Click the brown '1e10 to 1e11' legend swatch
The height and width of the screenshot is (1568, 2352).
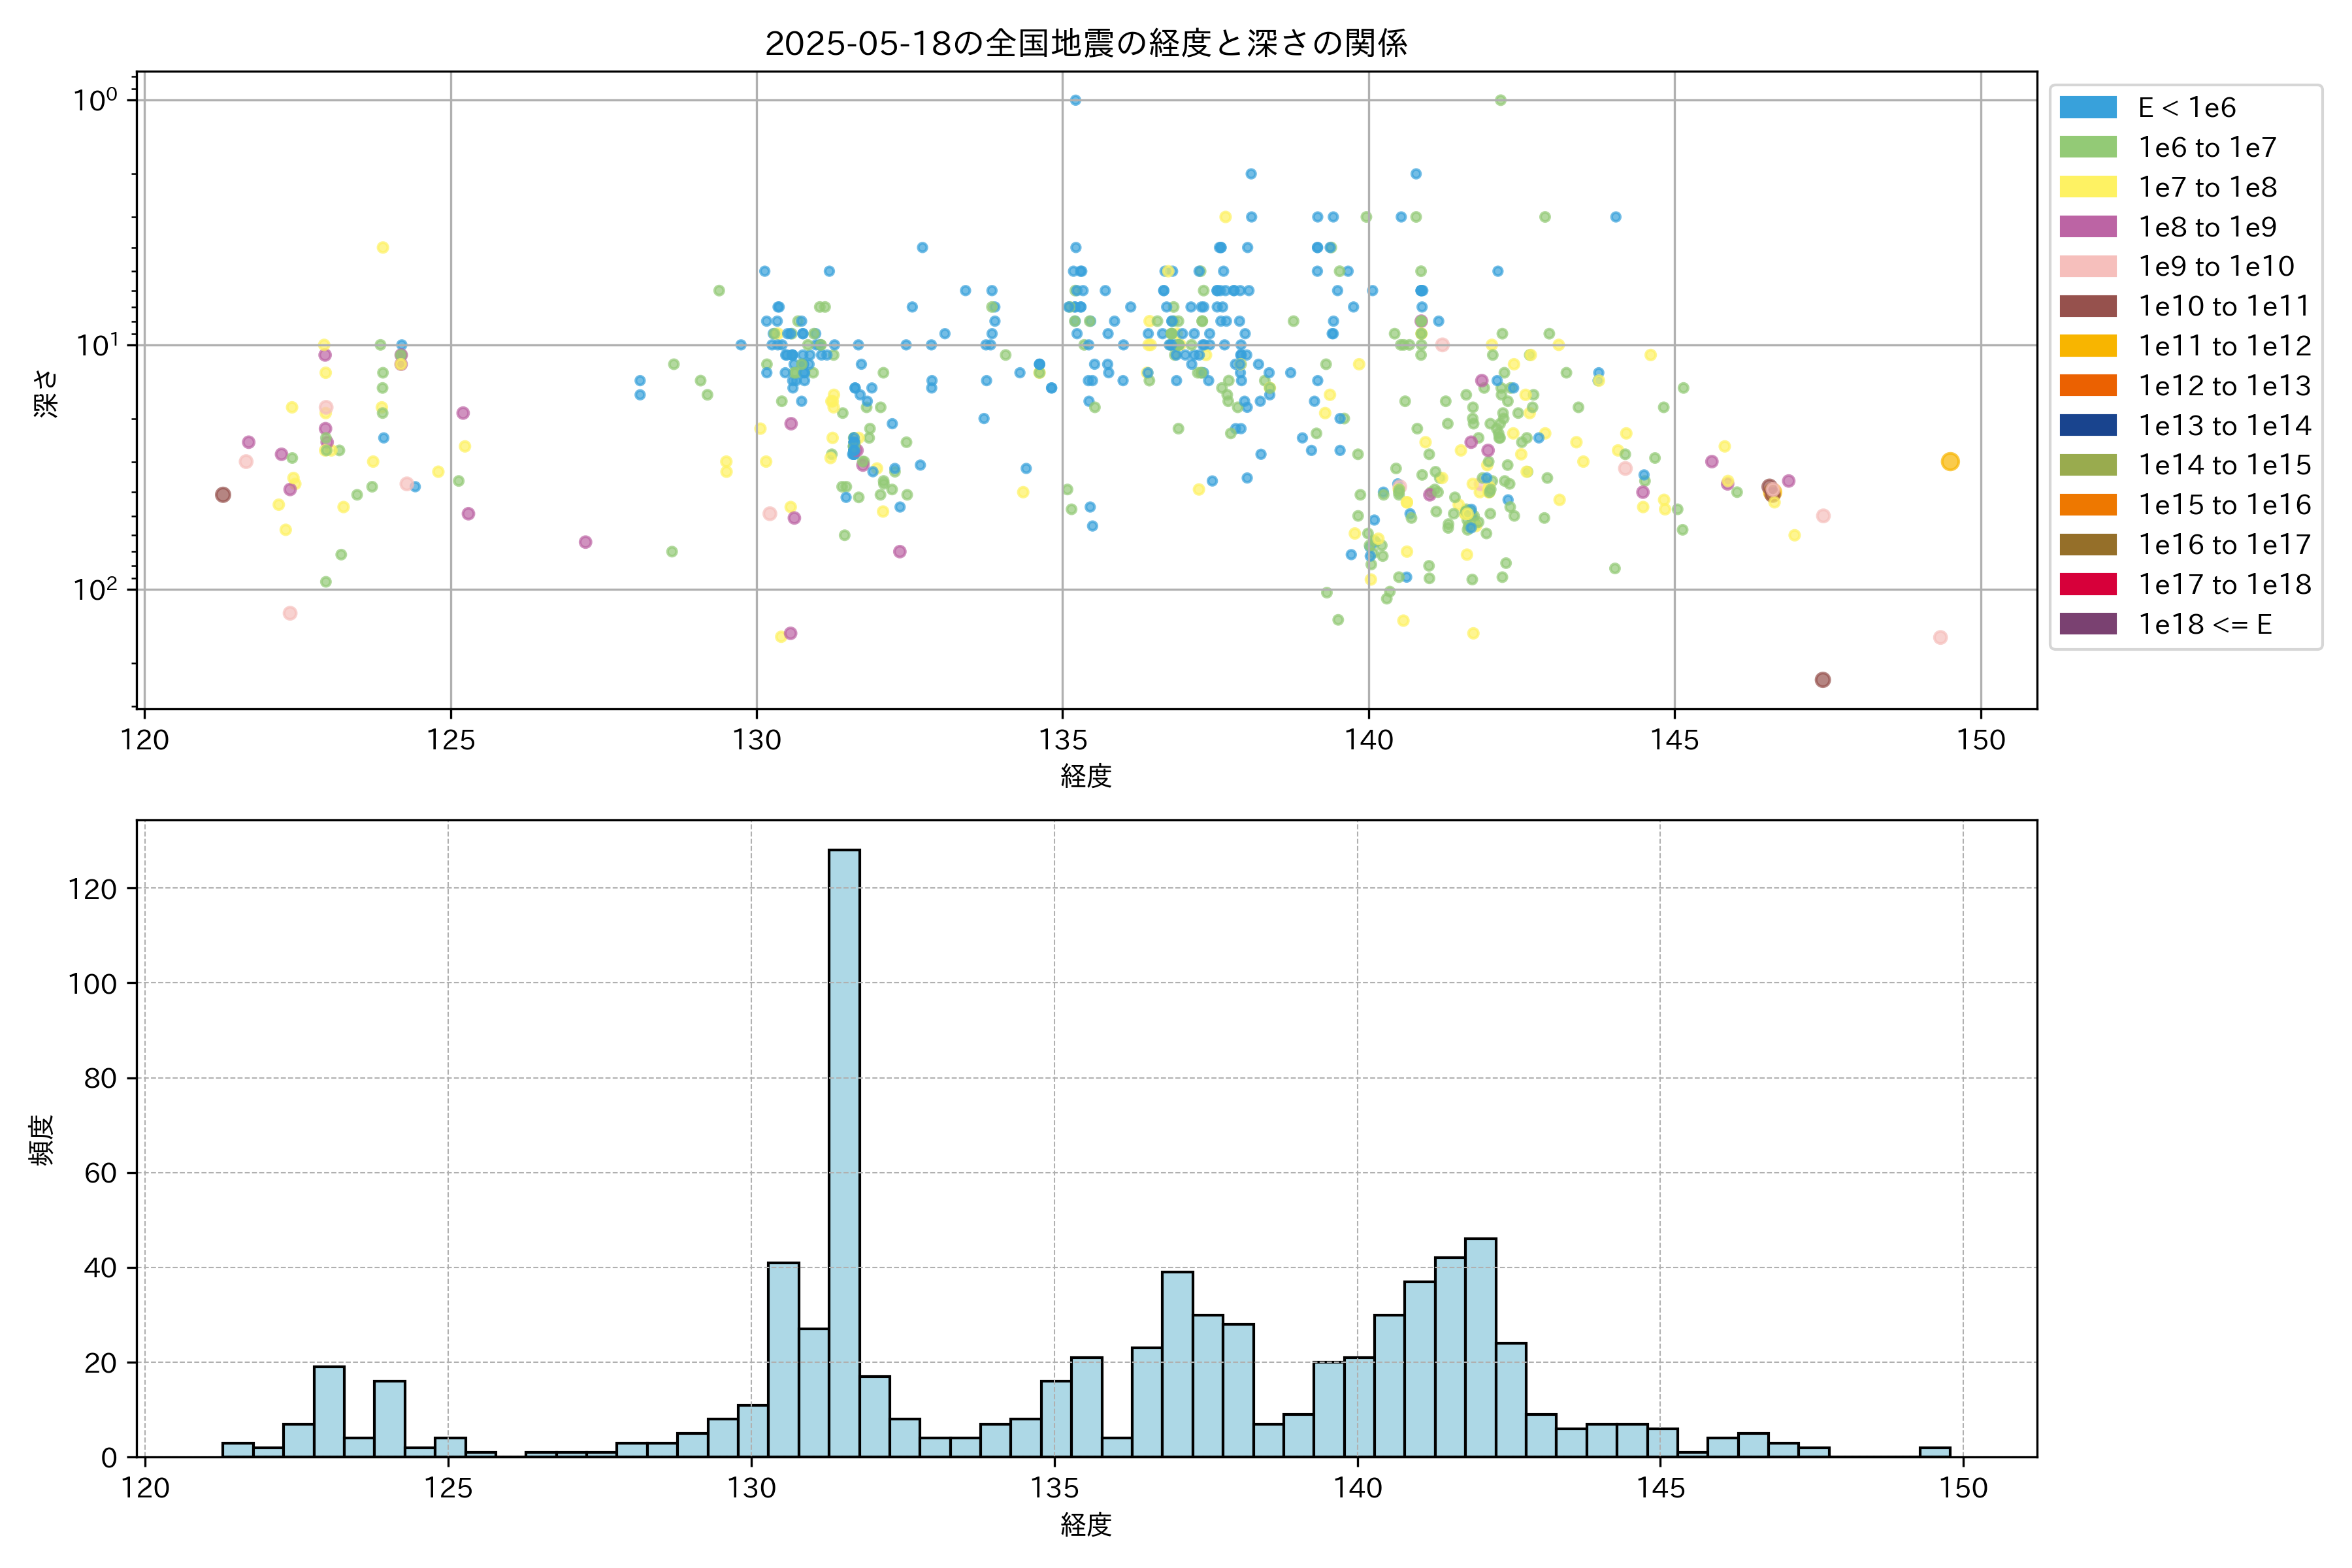(2088, 306)
